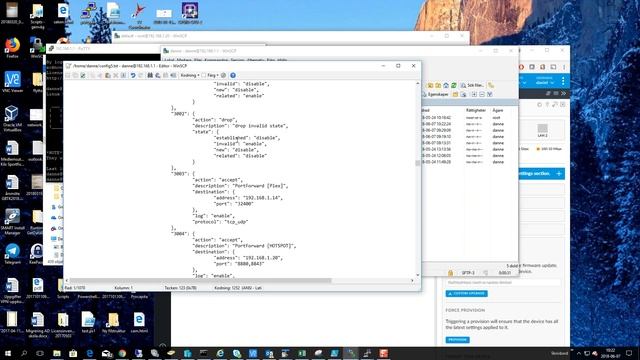Click the "192.168.1.14" address value in the editor
The height and width of the screenshot is (360, 640).
click(x=262, y=198)
